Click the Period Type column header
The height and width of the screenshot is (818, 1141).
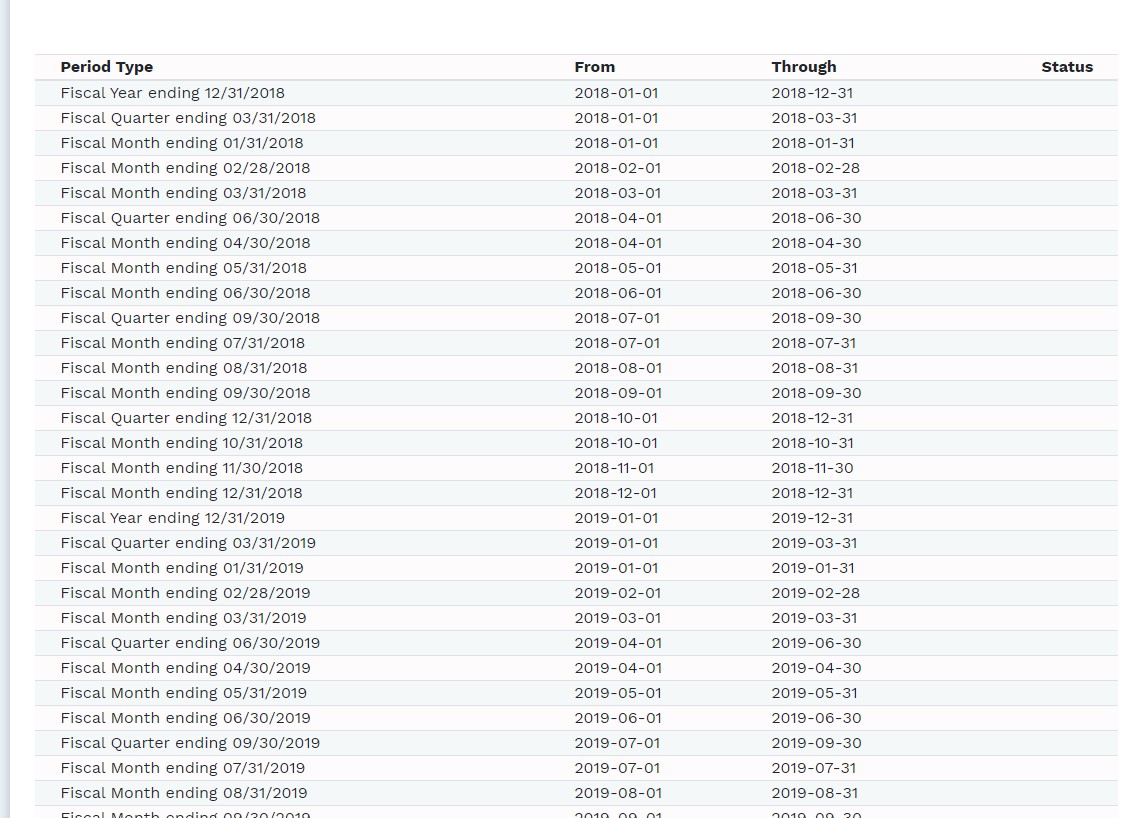(x=106, y=67)
